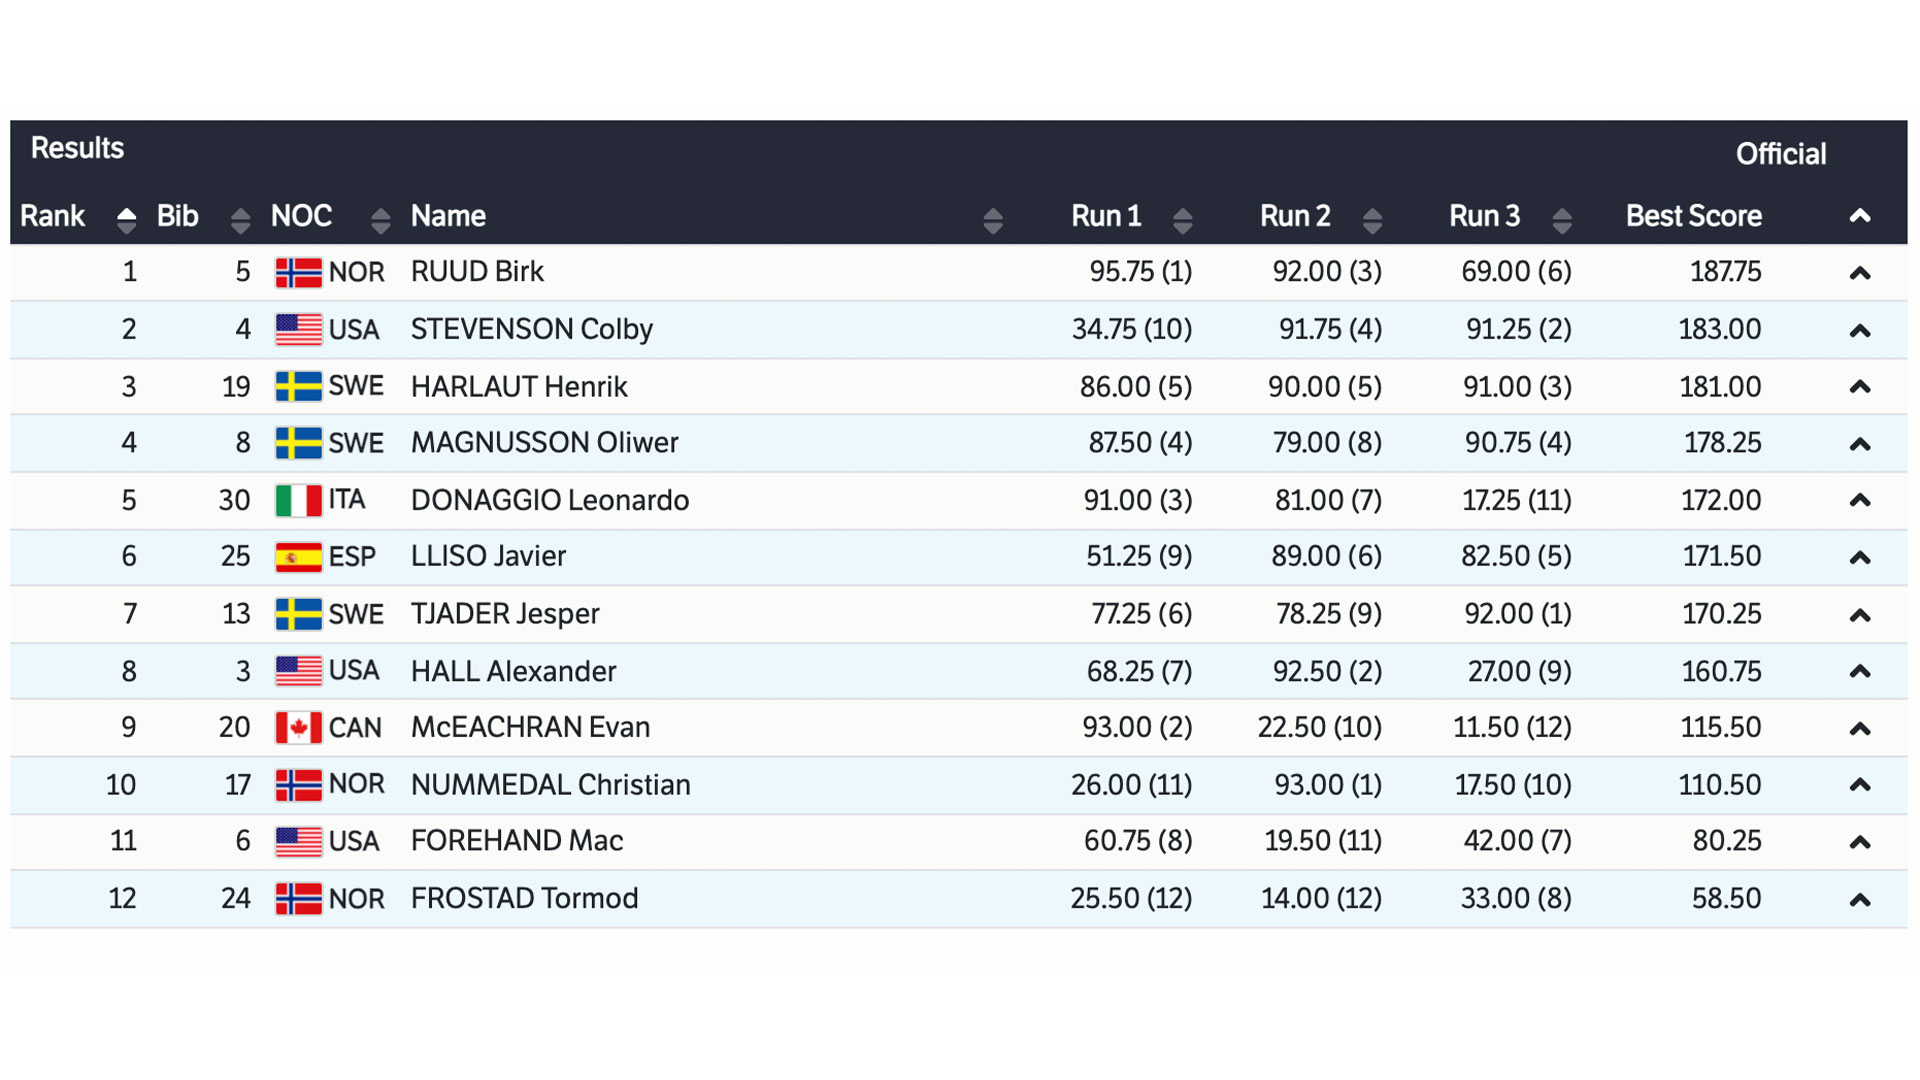Viewport: 1920px width, 1080px height.
Task: Select best score 187.75 cell
Action: [1726, 272]
